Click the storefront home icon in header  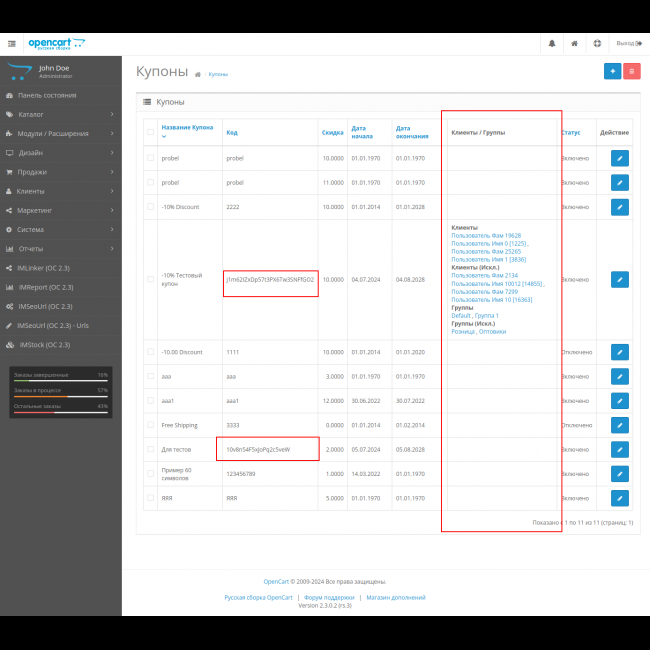pyautogui.click(x=574, y=43)
